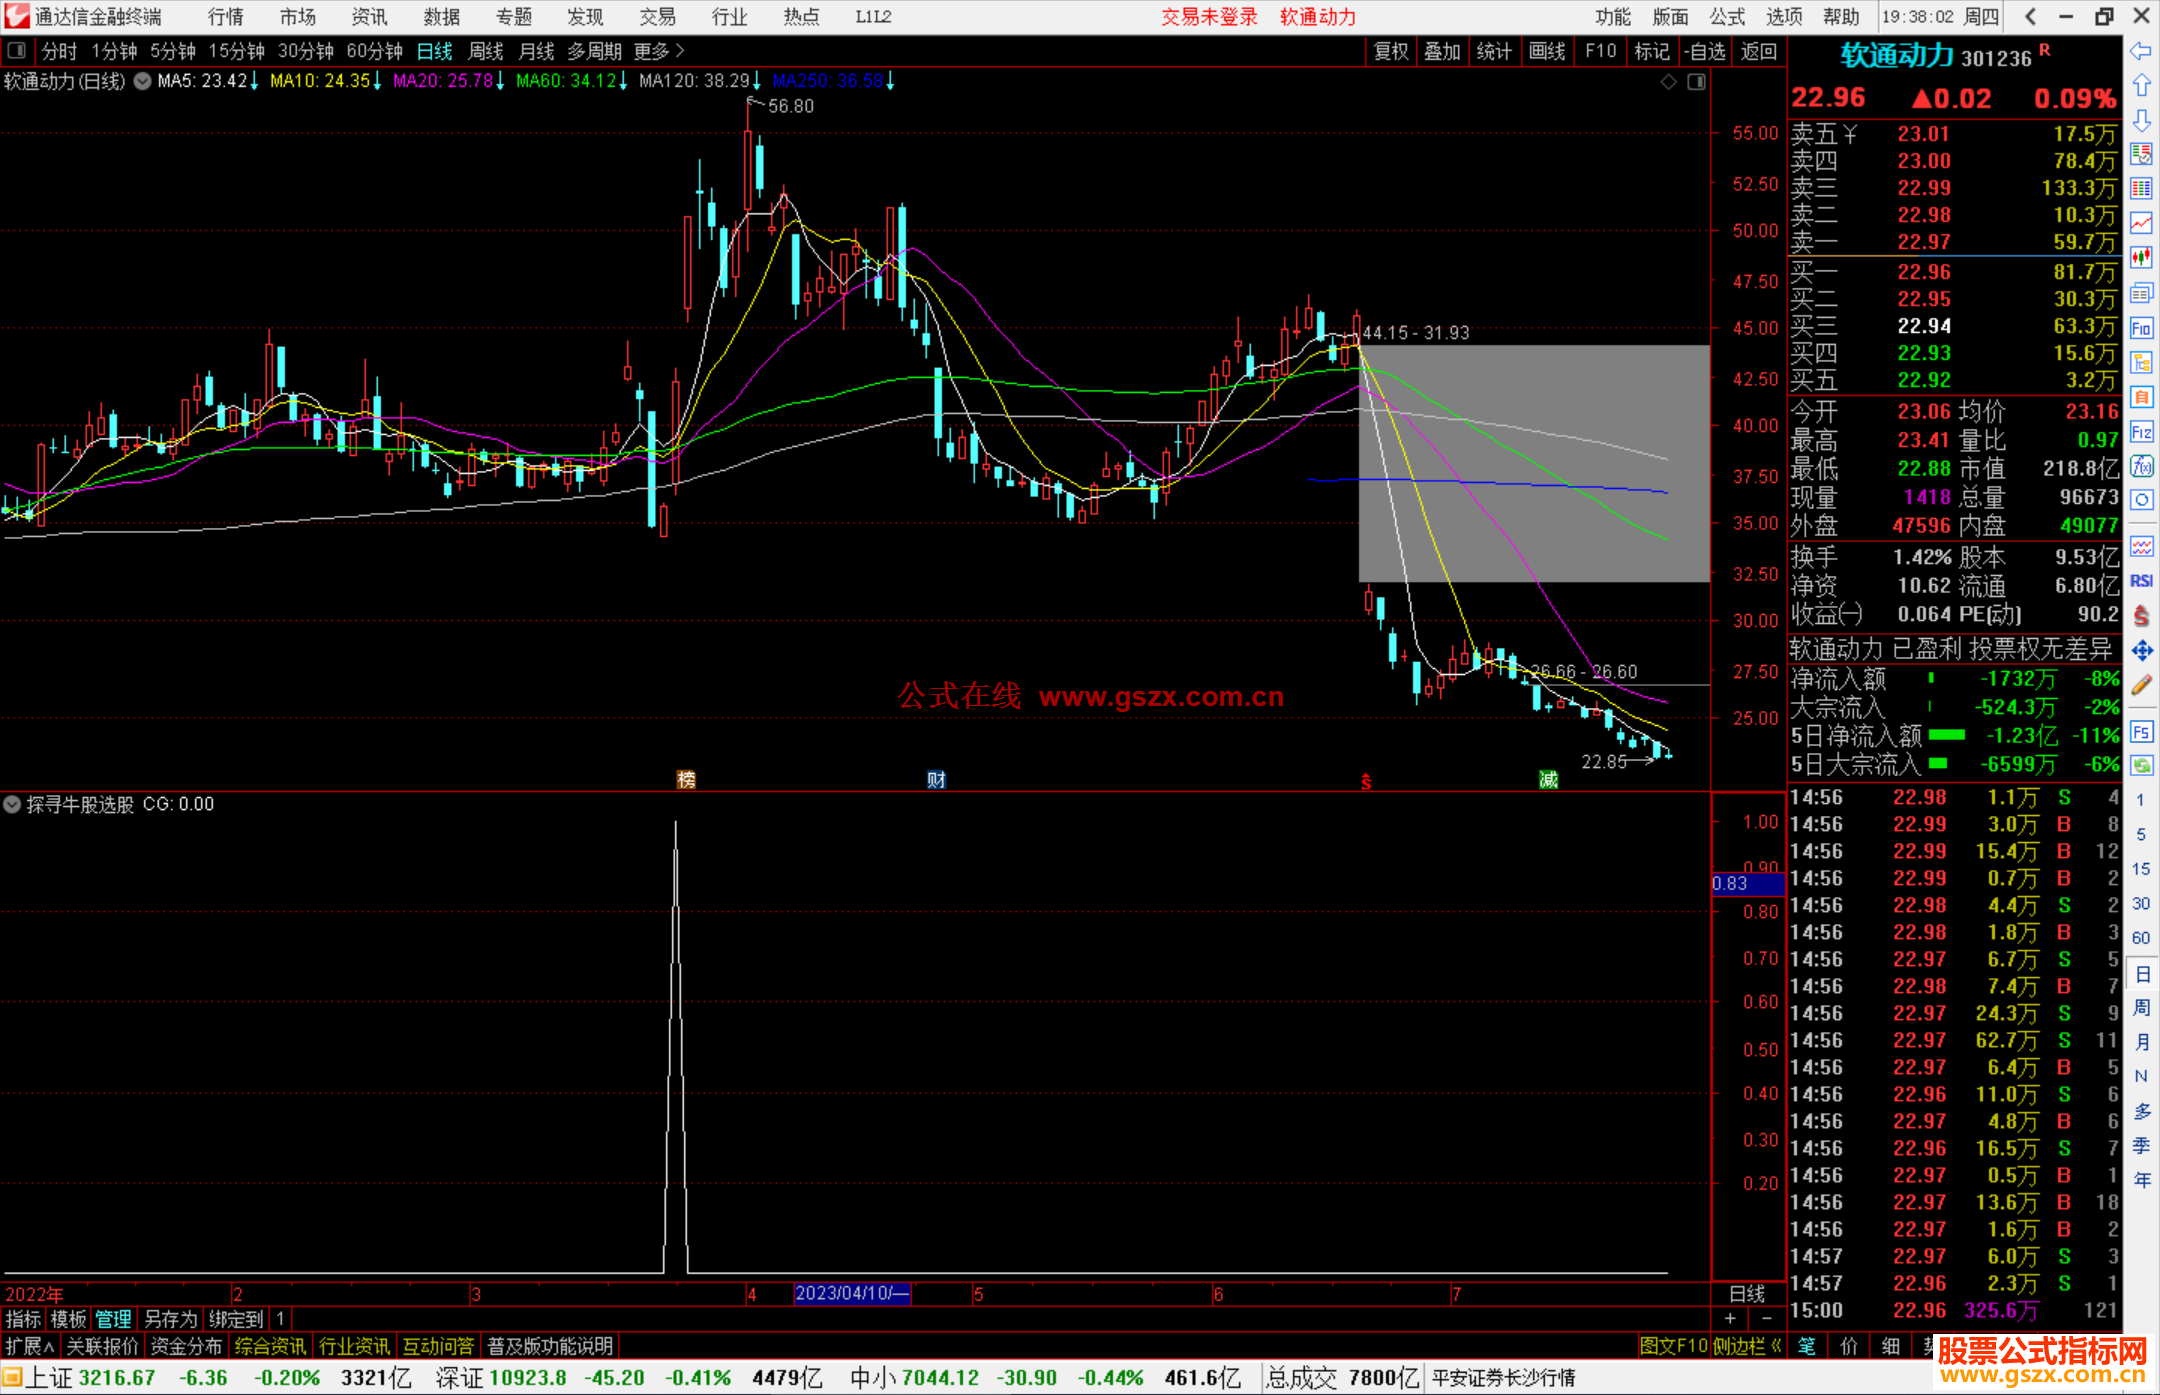Expand the 更多 periods menu
This screenshot has width=2160, height=1395.
(x=659, y=51)
